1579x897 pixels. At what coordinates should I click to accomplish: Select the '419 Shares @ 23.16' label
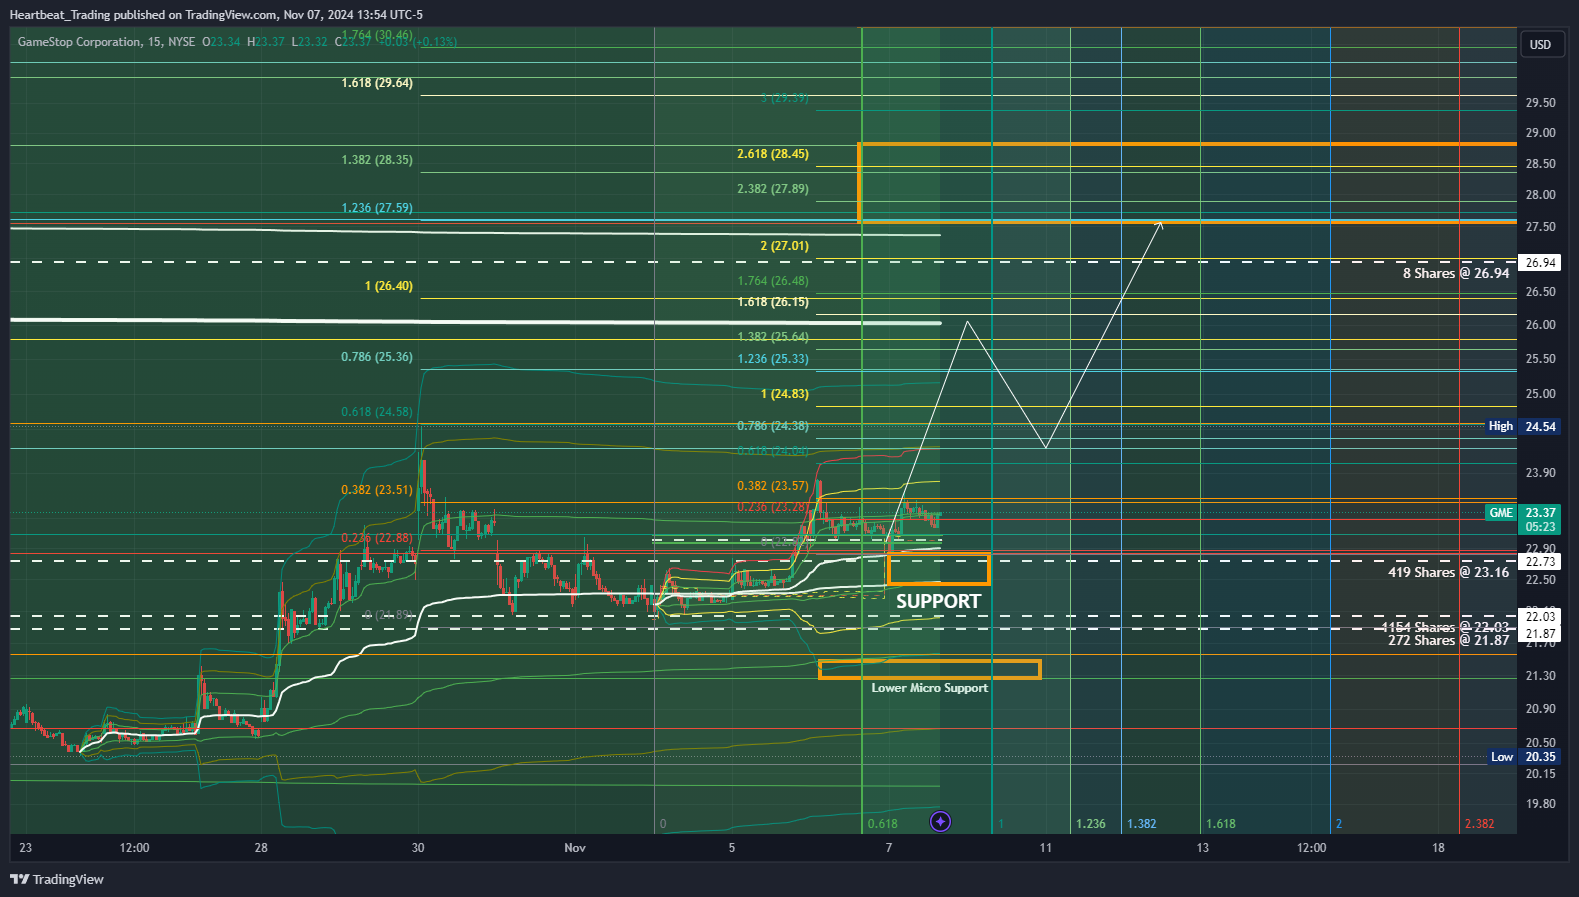click(1449, 572)
